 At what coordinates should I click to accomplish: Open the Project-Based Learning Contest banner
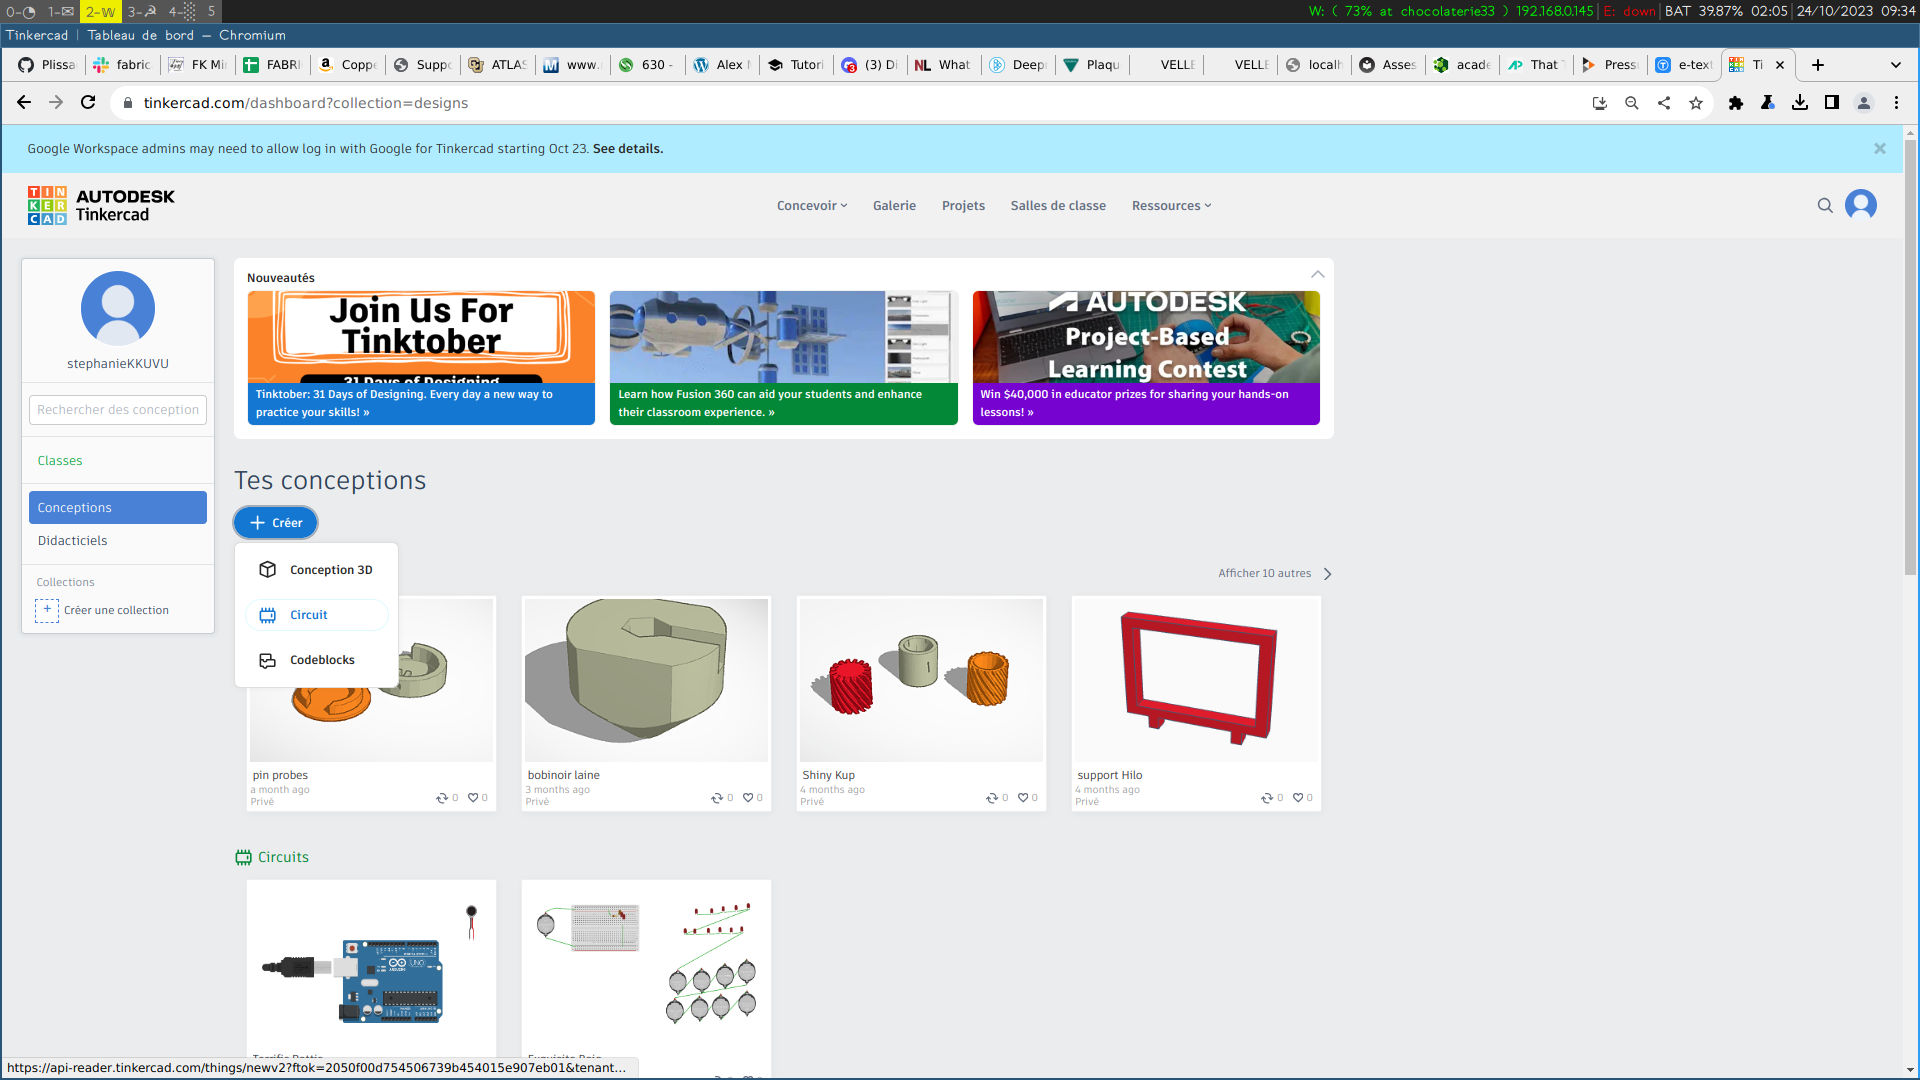pyautogui.click(x=1146, y=358)
